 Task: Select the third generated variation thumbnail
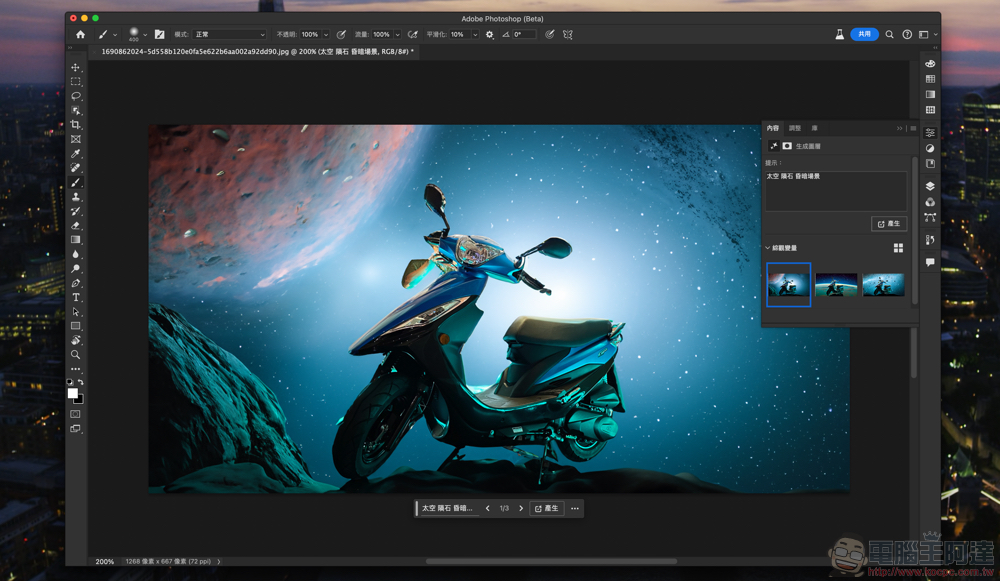tap(883, 284)
